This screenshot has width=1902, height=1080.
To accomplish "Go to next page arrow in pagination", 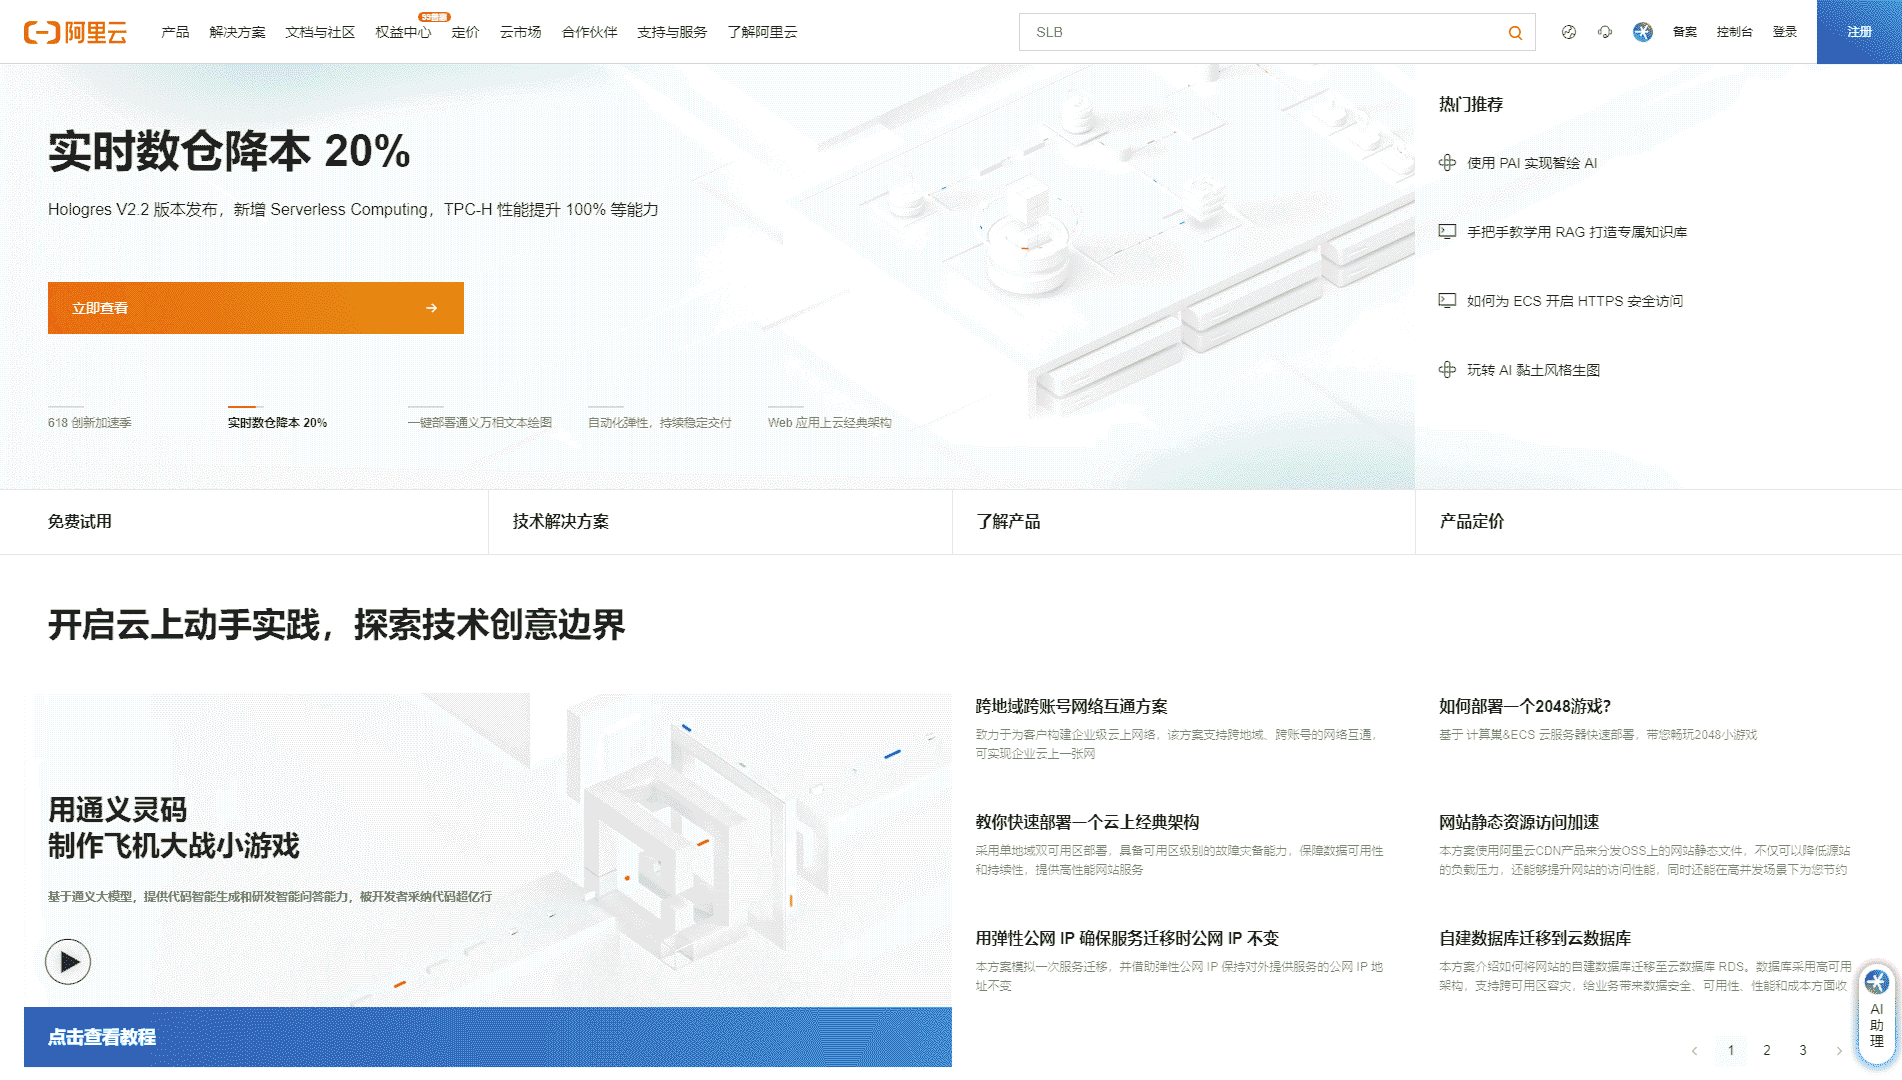I will tap(1839, 1050).
